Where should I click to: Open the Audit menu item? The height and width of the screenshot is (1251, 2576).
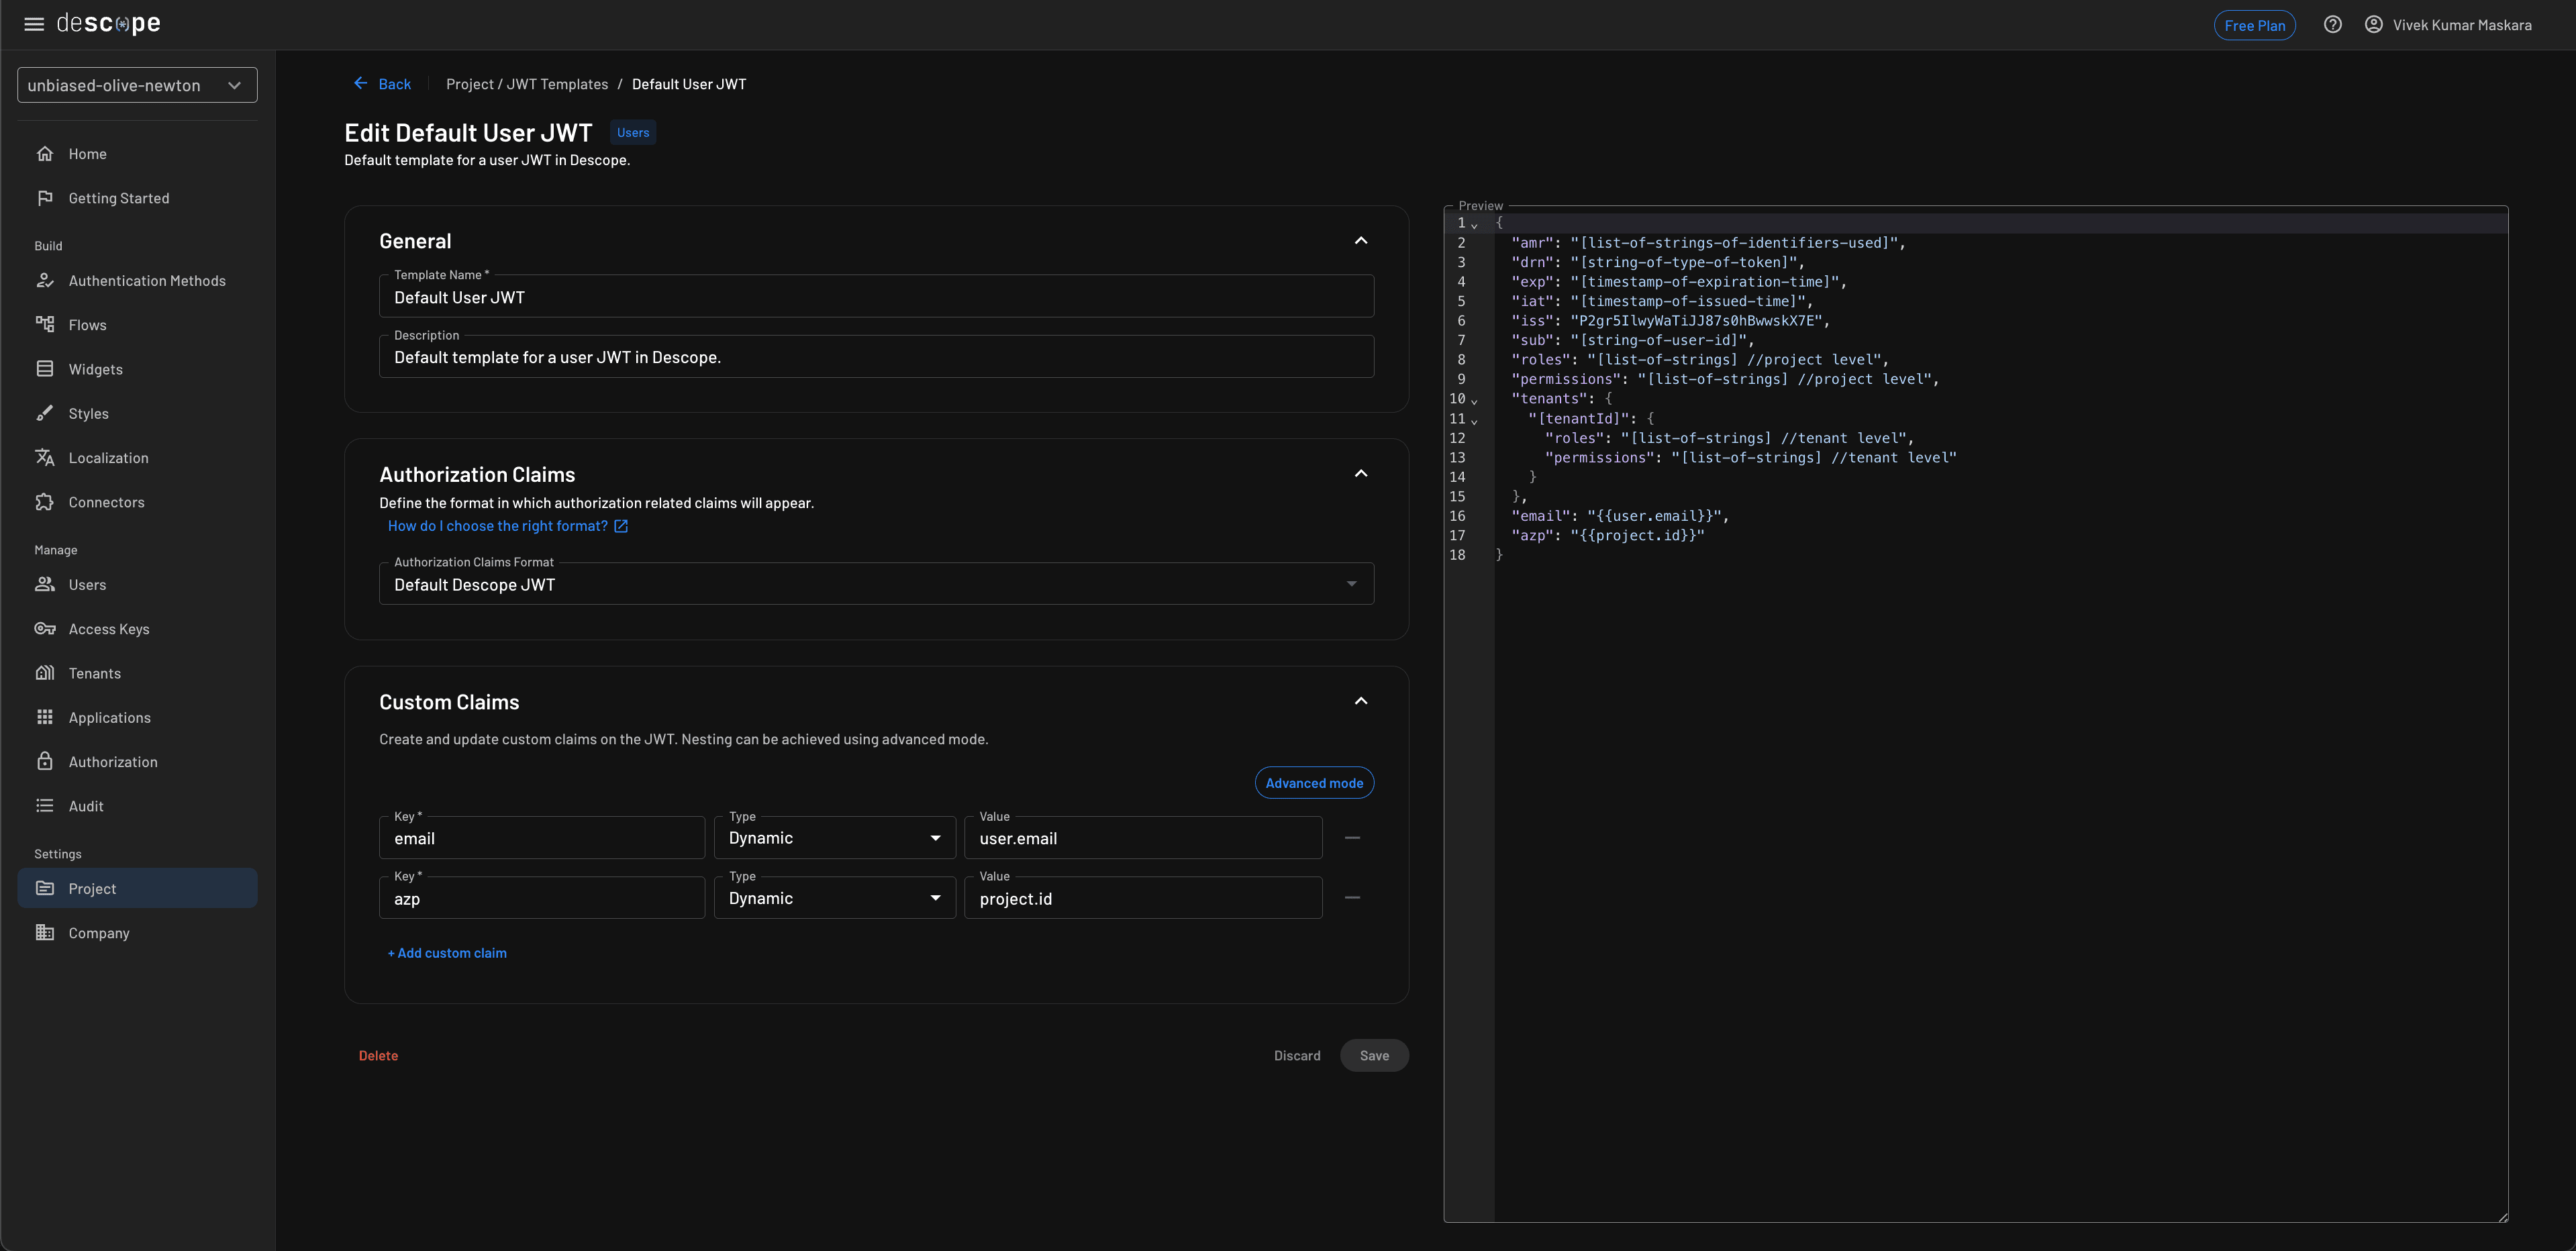[x=86, y=806]
